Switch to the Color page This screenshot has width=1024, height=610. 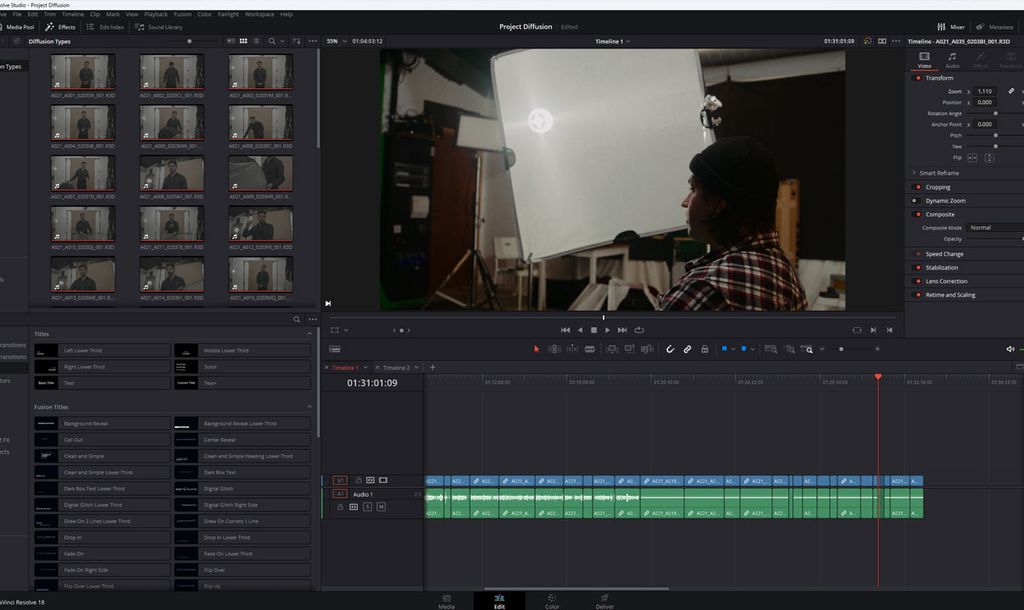(551, 600)
